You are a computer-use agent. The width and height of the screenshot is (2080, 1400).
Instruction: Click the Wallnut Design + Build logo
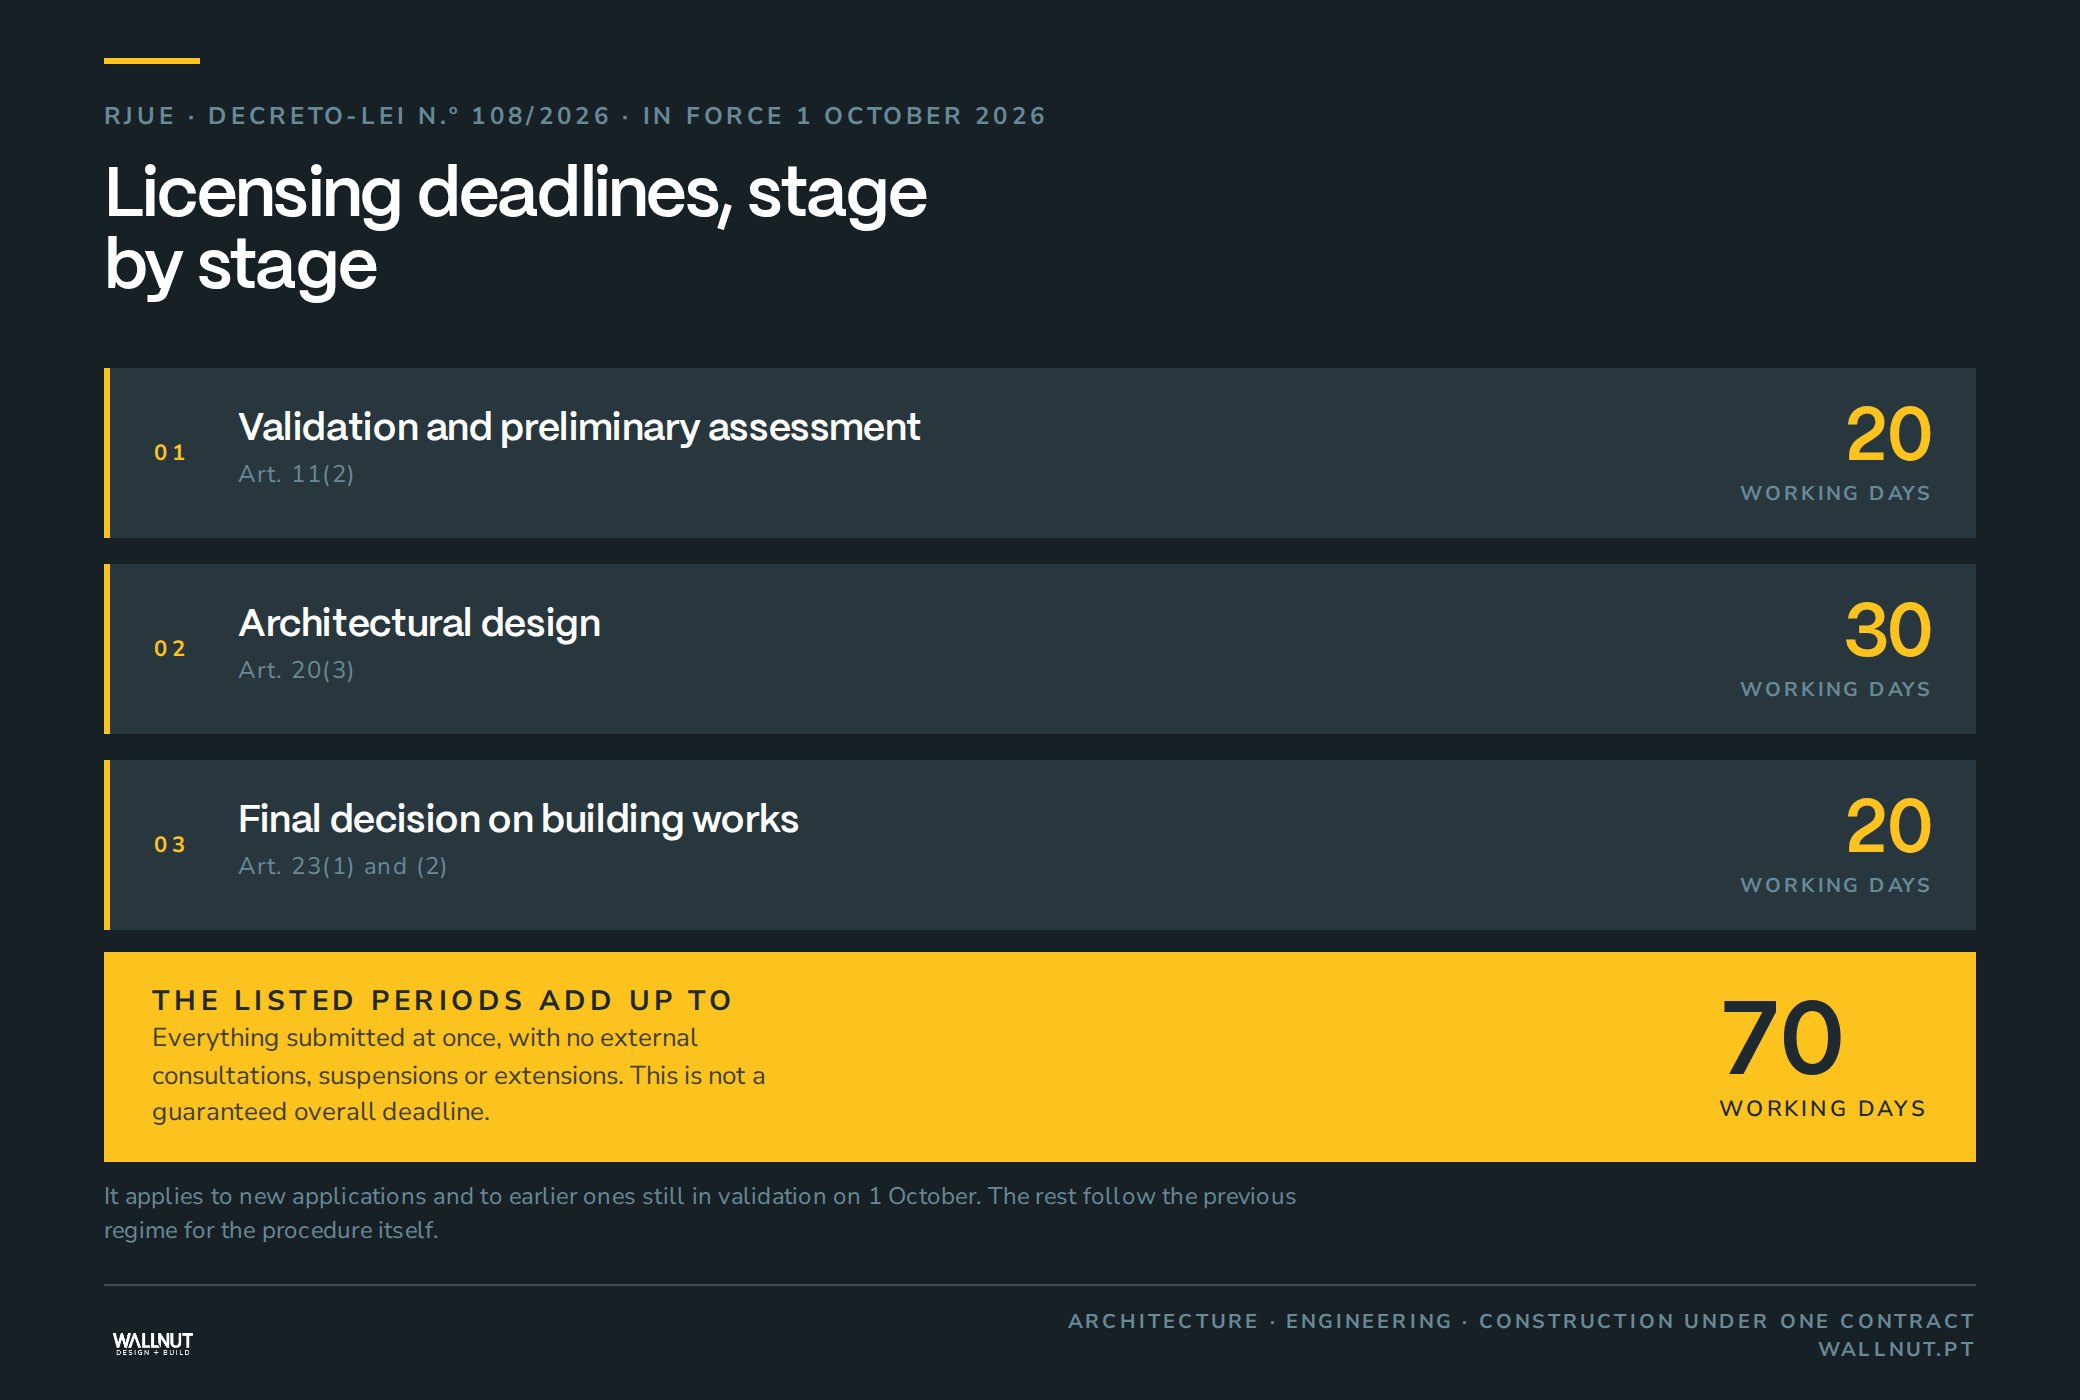coord(153,1343)
